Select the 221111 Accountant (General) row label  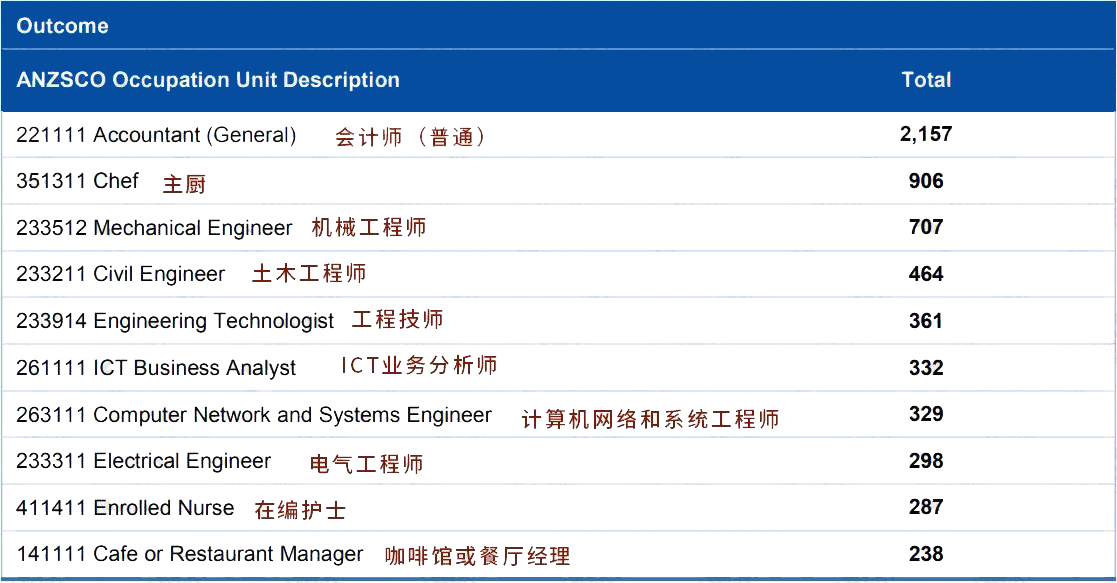click(x=156, y=135)
